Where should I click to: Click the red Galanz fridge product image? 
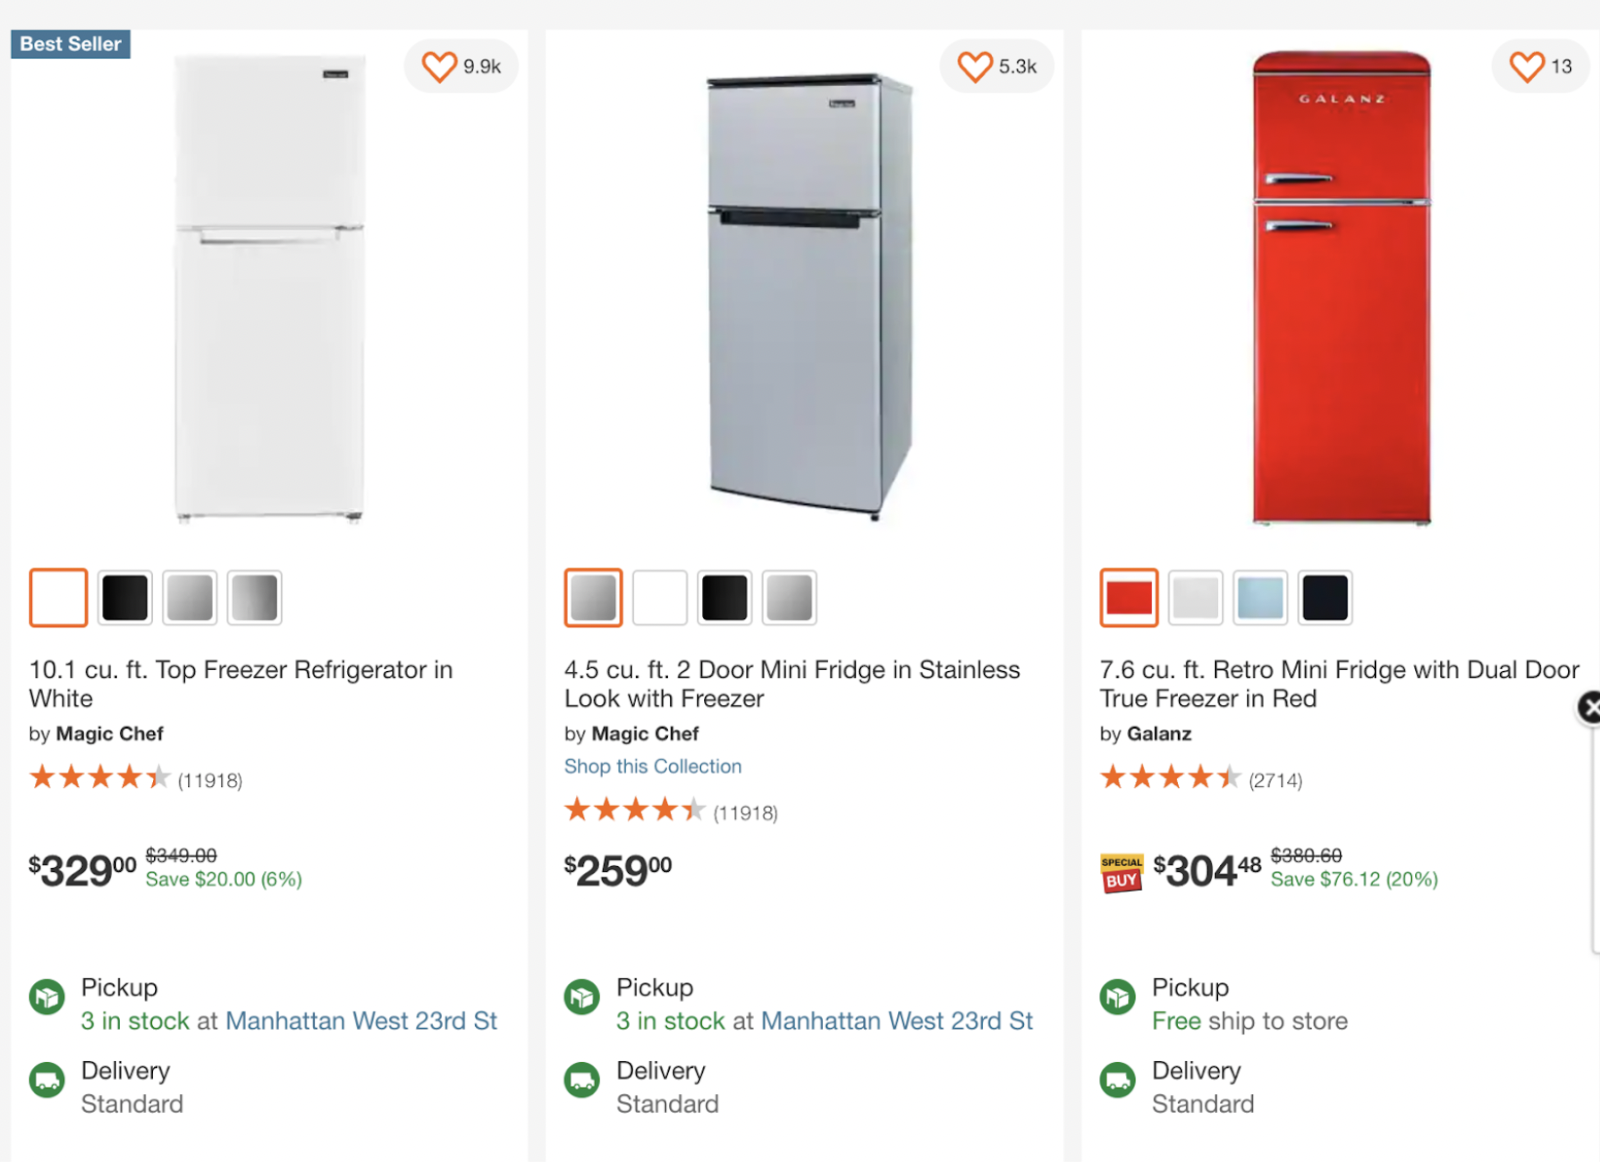coord(1341,288)
